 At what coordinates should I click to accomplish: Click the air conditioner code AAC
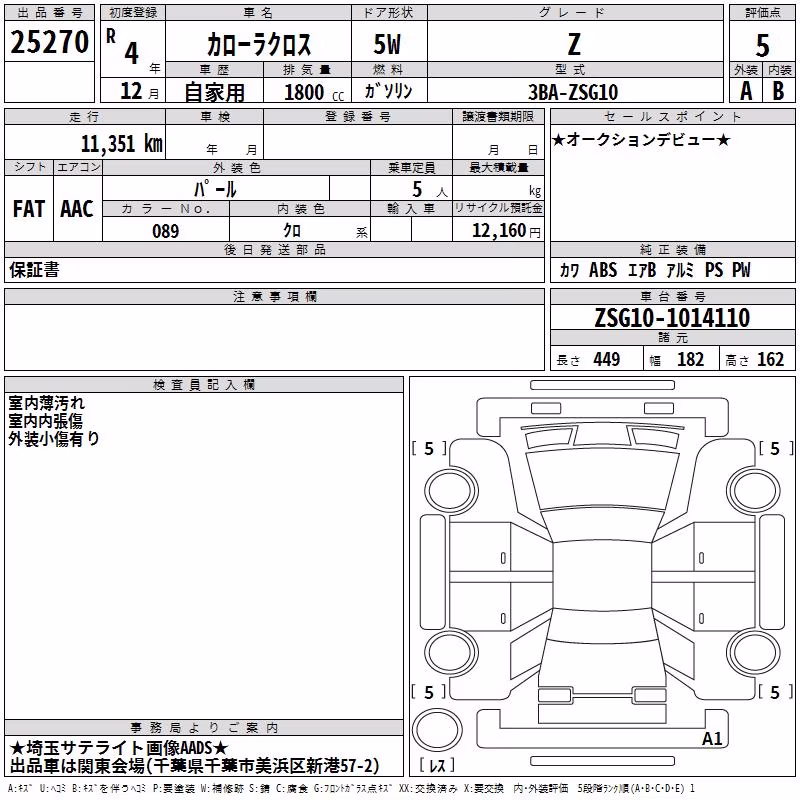[x=77, y=209]
